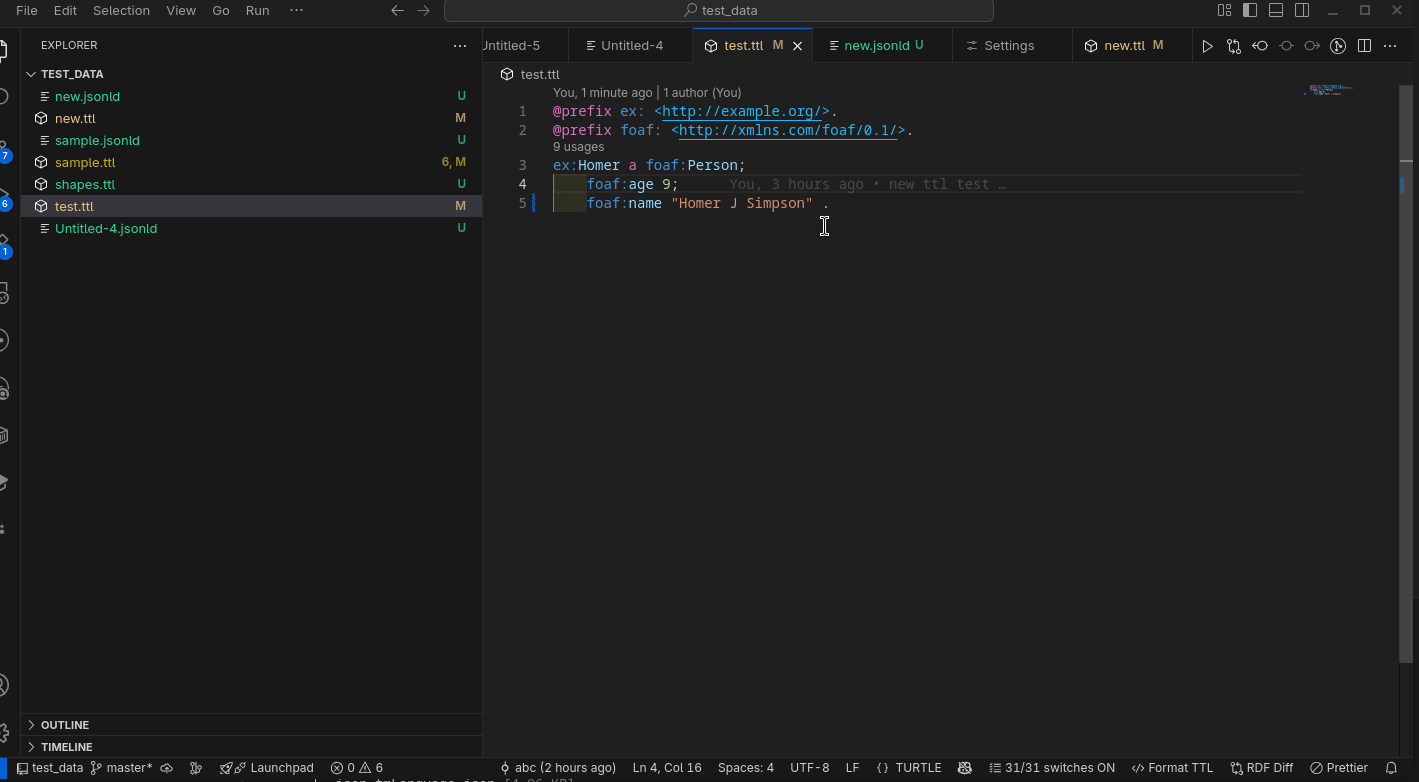Click the Copilot icon in the status bar
Screen dimensions: 1419x782
click(964, 767)
